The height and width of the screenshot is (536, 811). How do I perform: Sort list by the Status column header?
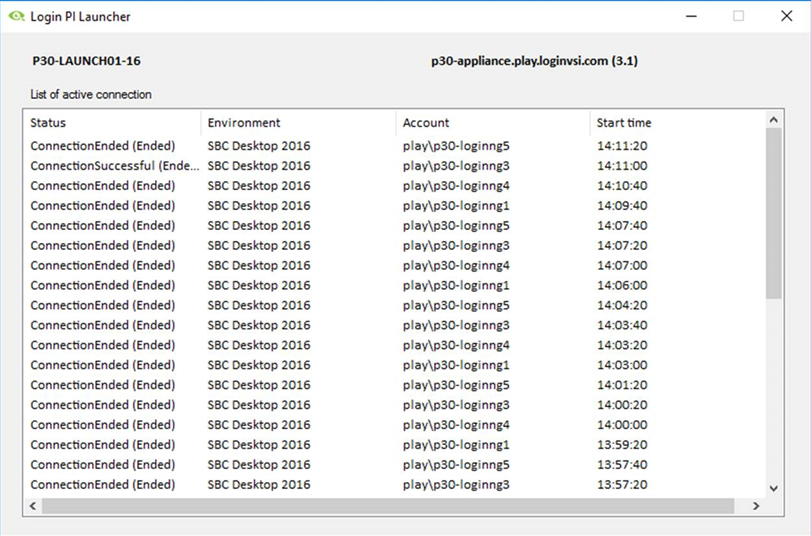pyautogui.click(x=112, y=123)
